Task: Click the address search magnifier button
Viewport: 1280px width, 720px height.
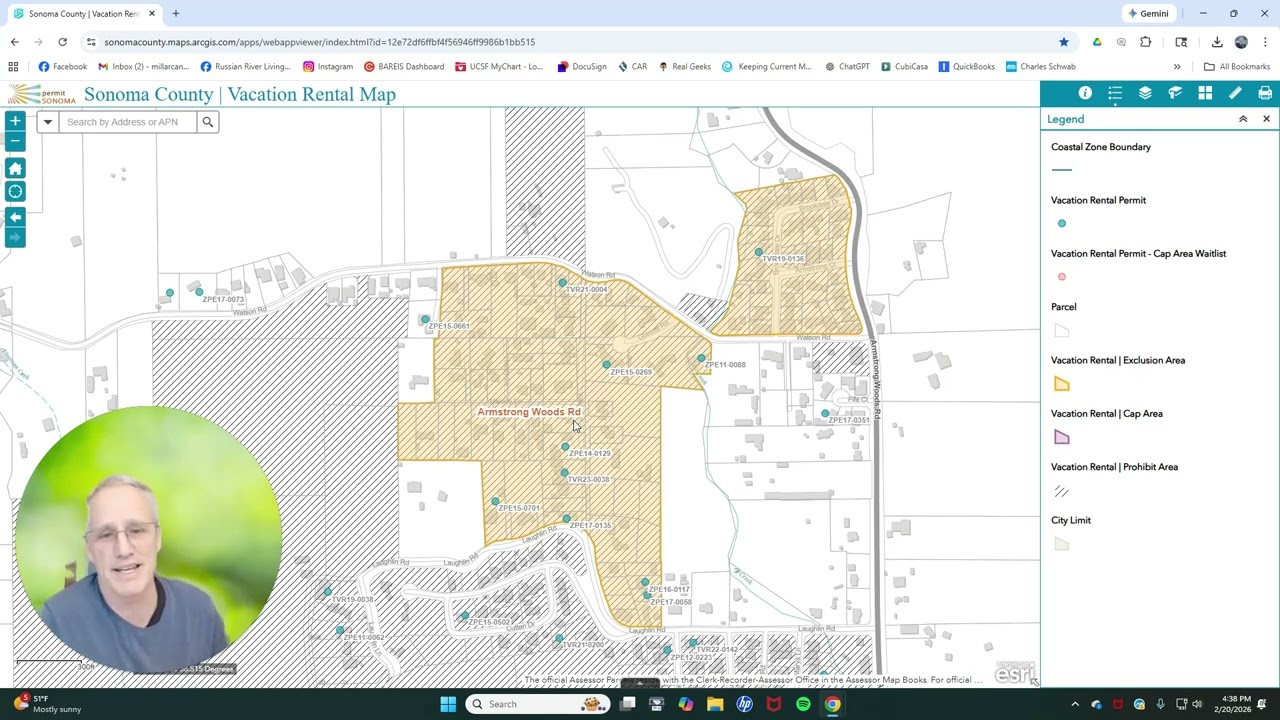Action: click(208, 122)
